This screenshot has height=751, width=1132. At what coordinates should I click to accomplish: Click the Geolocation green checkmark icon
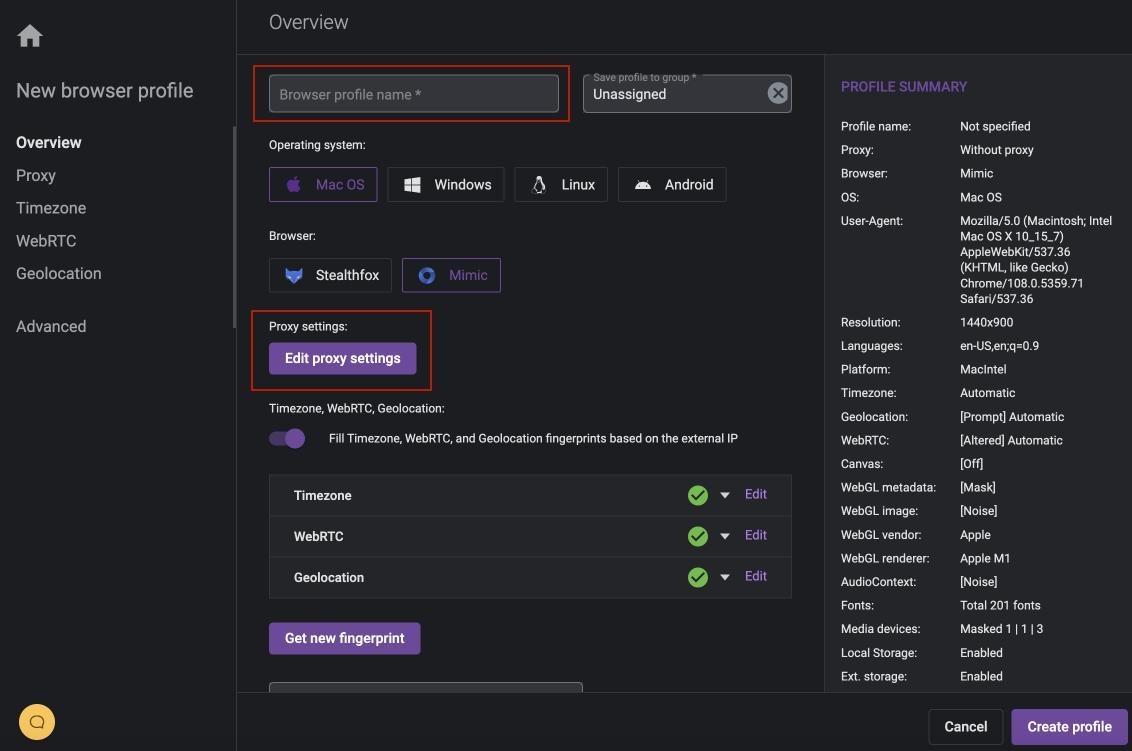click(x=697, y=578)
